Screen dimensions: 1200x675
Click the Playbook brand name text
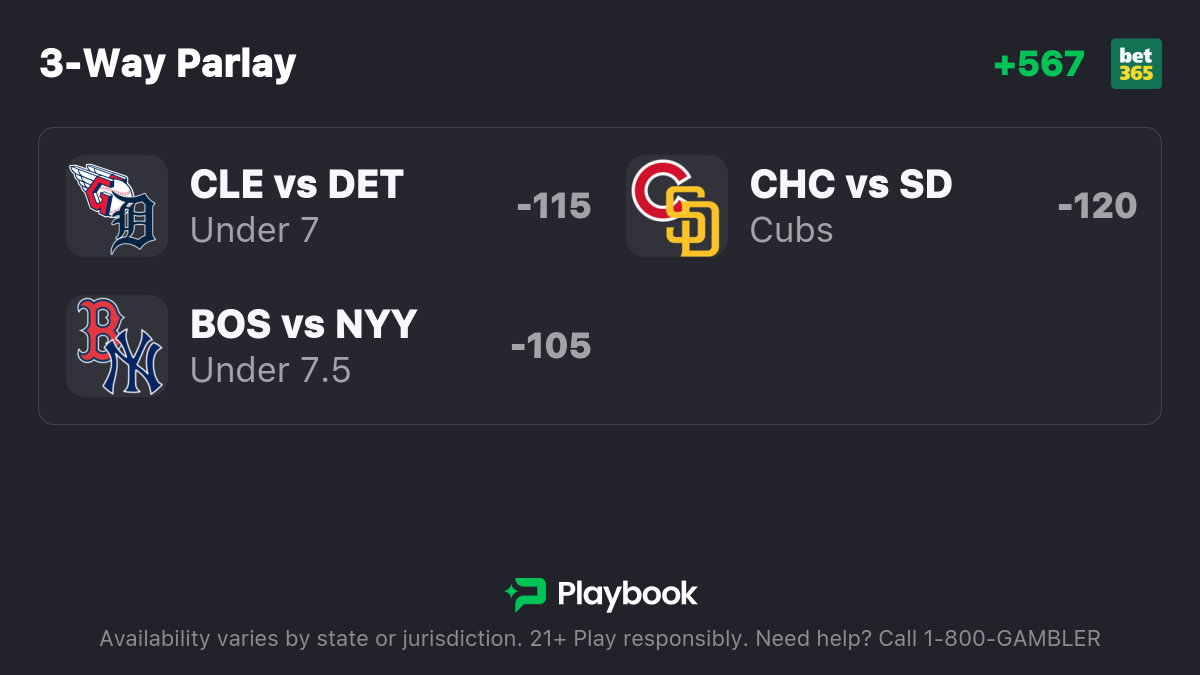pyautogui.click(x=627, y=595)
